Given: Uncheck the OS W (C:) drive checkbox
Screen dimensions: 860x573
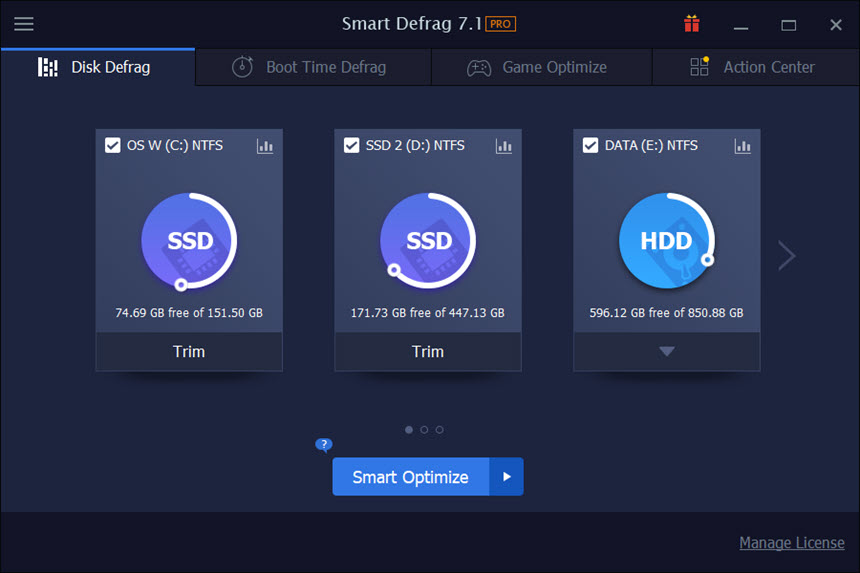Looking at the screenshot, I should point(112,145).
